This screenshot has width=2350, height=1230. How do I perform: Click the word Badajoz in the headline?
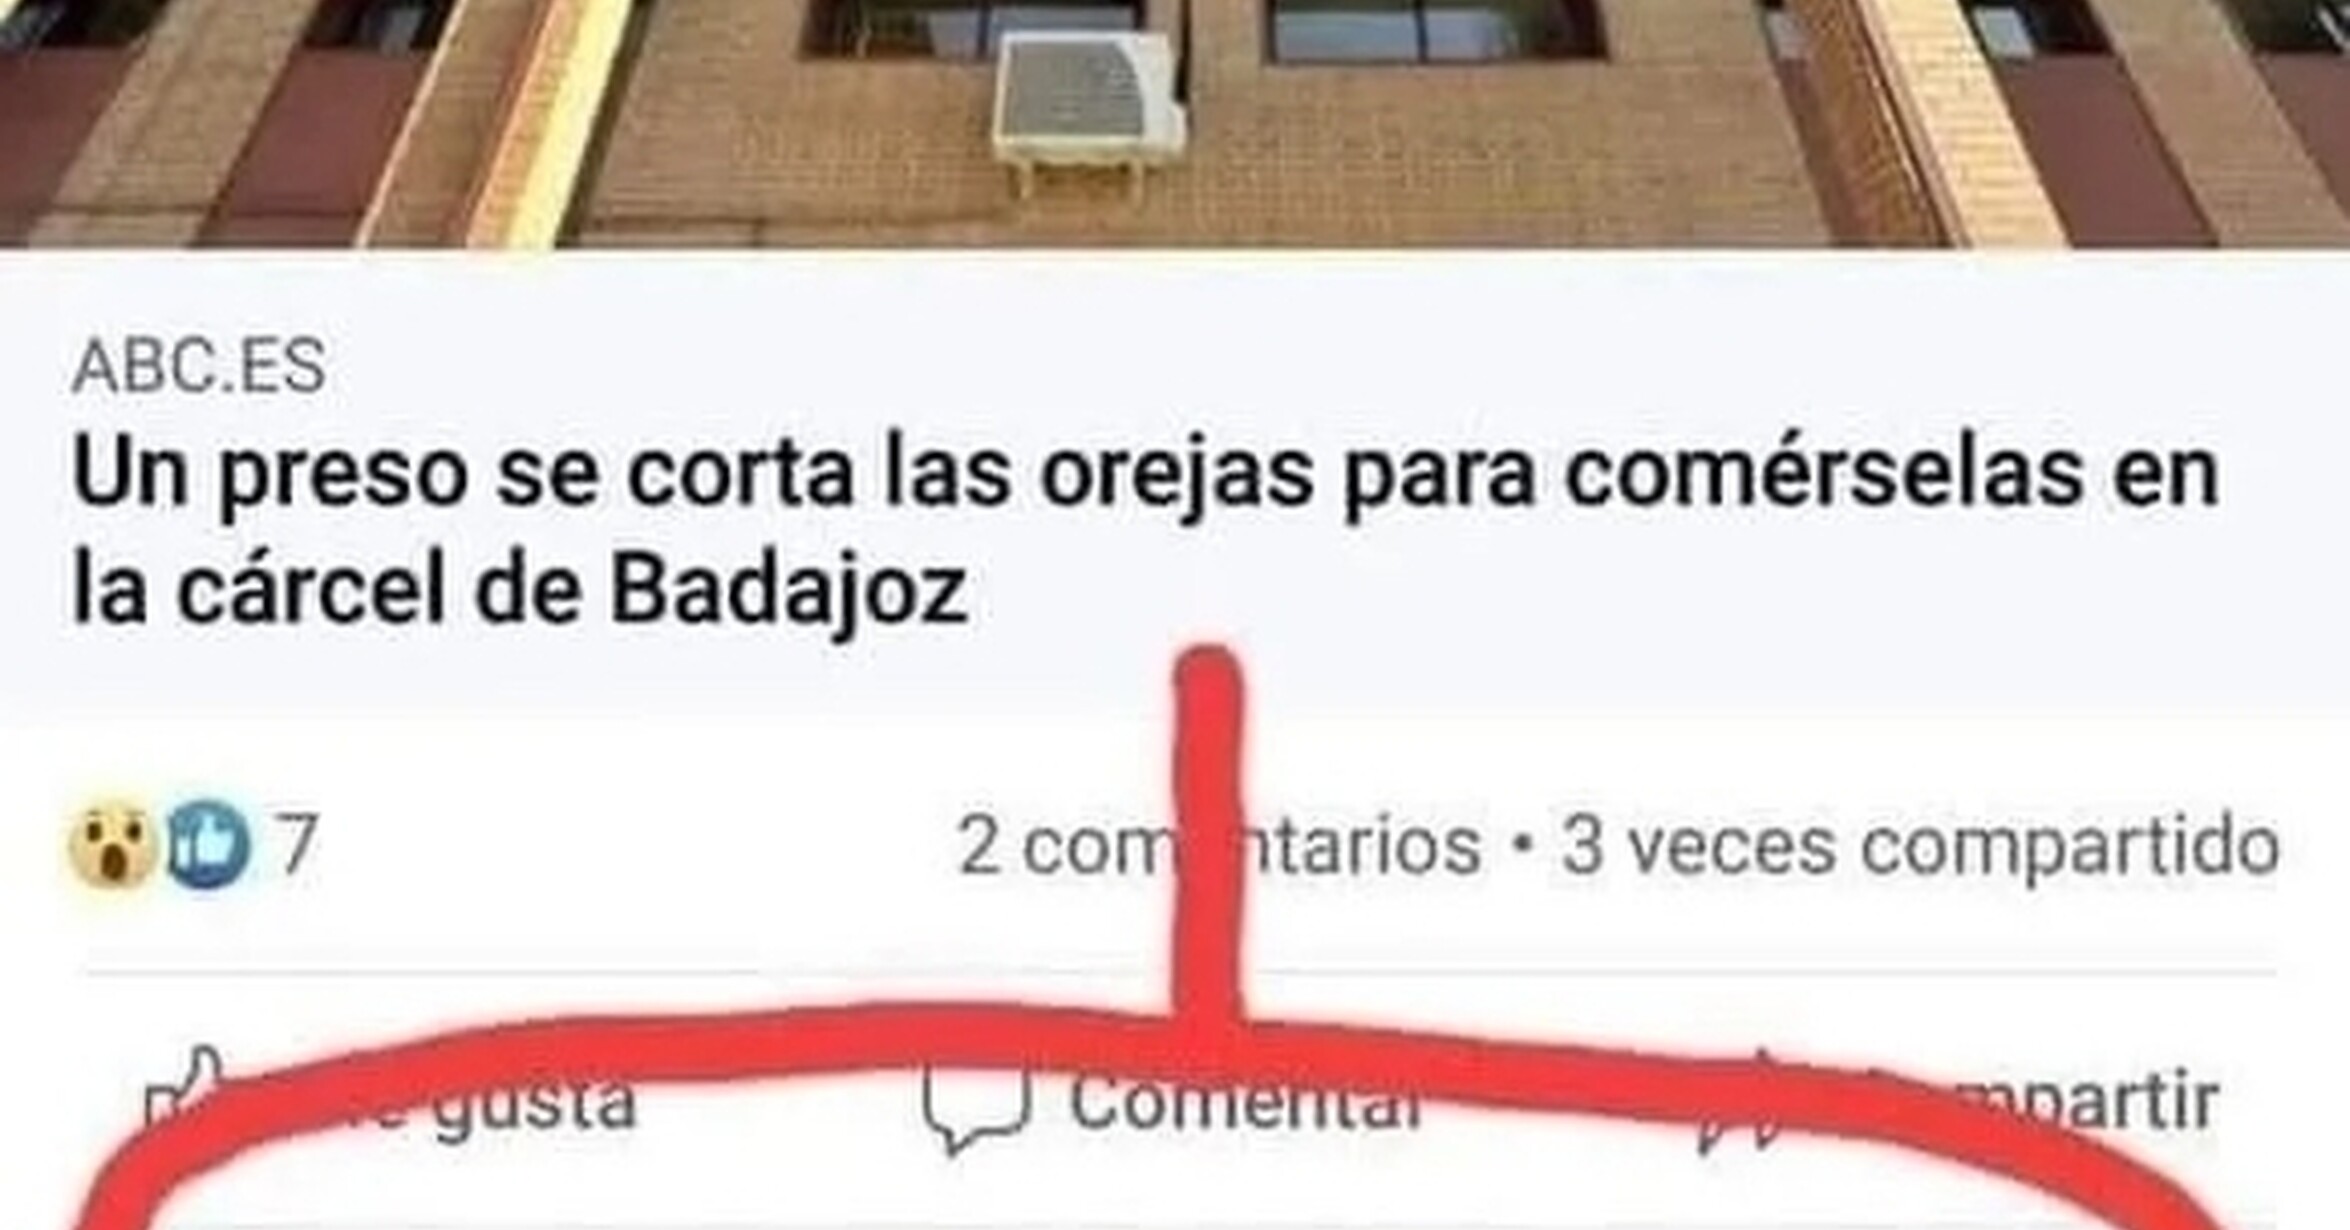[789, 590]
